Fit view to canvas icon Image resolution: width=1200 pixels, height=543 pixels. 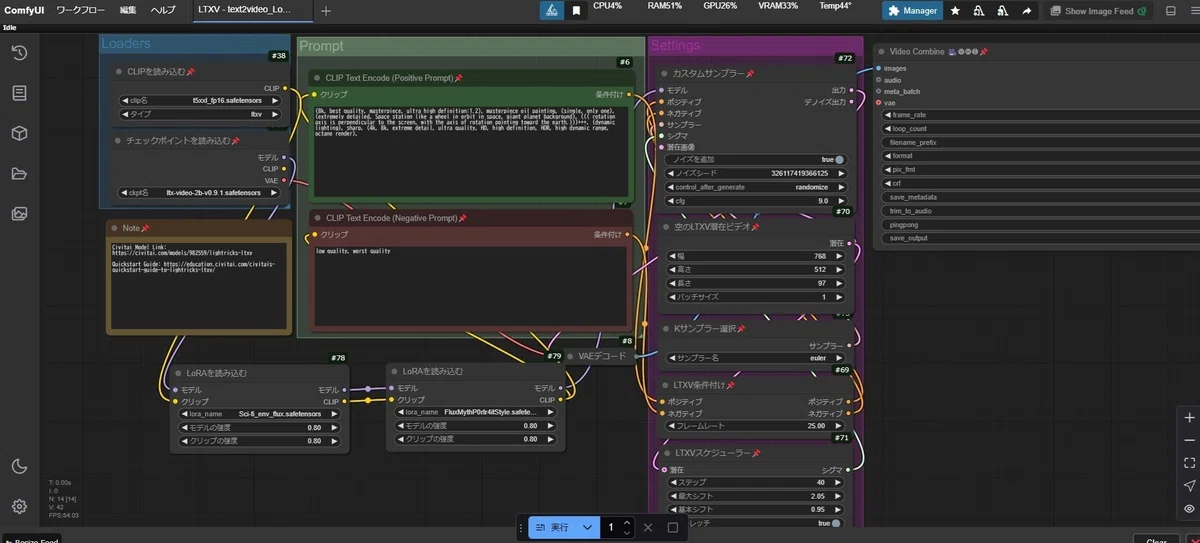point(1189,463)
